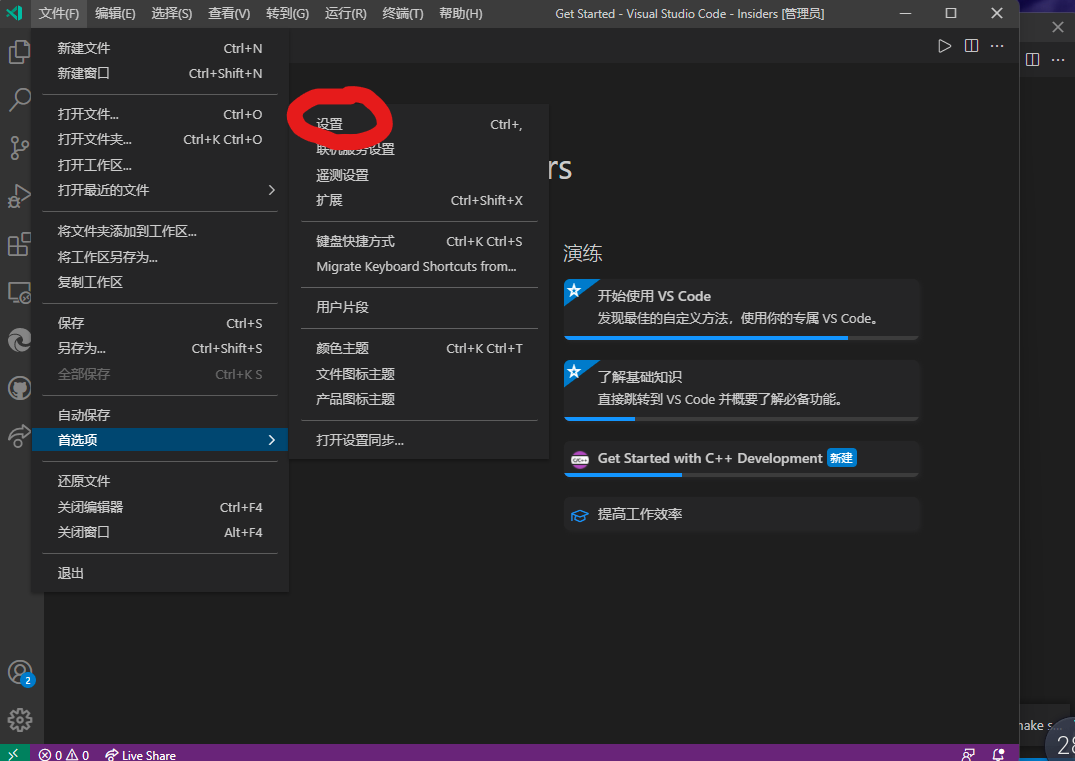
Task: Click the Run play icon in editor toolbar
Action: [944, 46]
